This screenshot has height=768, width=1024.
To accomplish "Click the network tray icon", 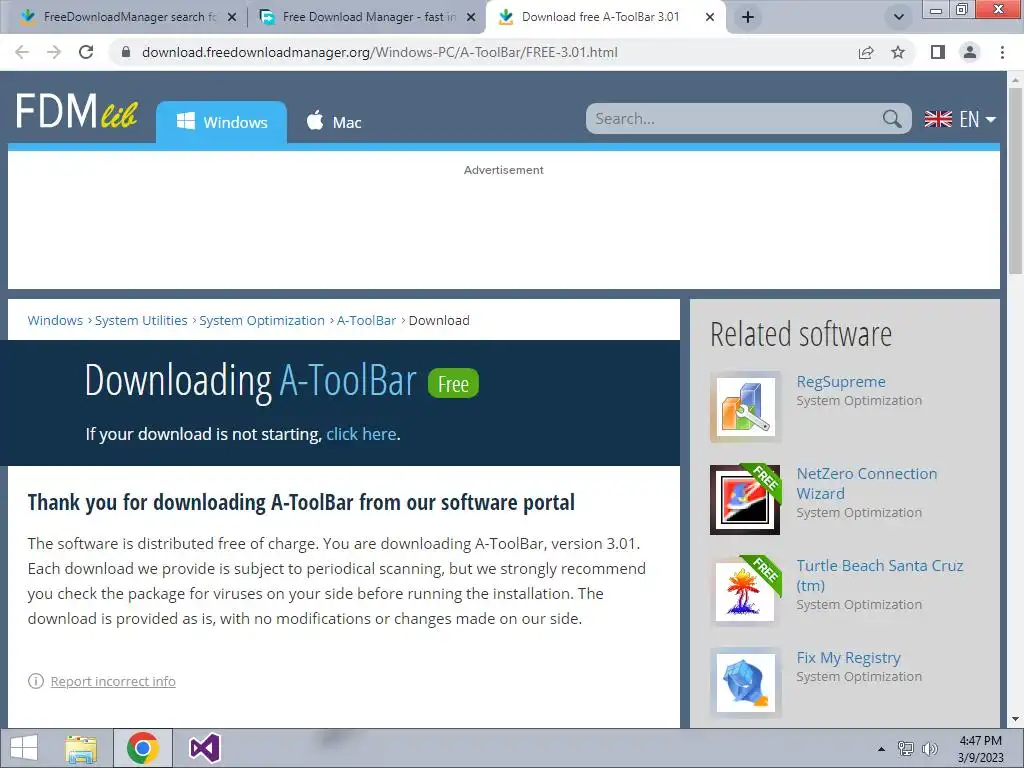I will [x=906, y=749].
